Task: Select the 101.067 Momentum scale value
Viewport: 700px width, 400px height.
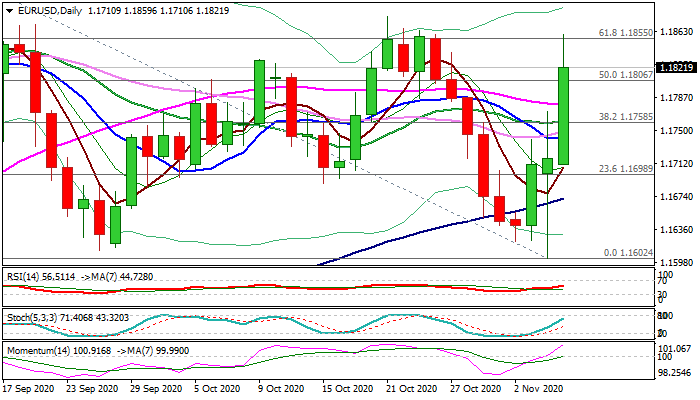Action: [677, 348]
